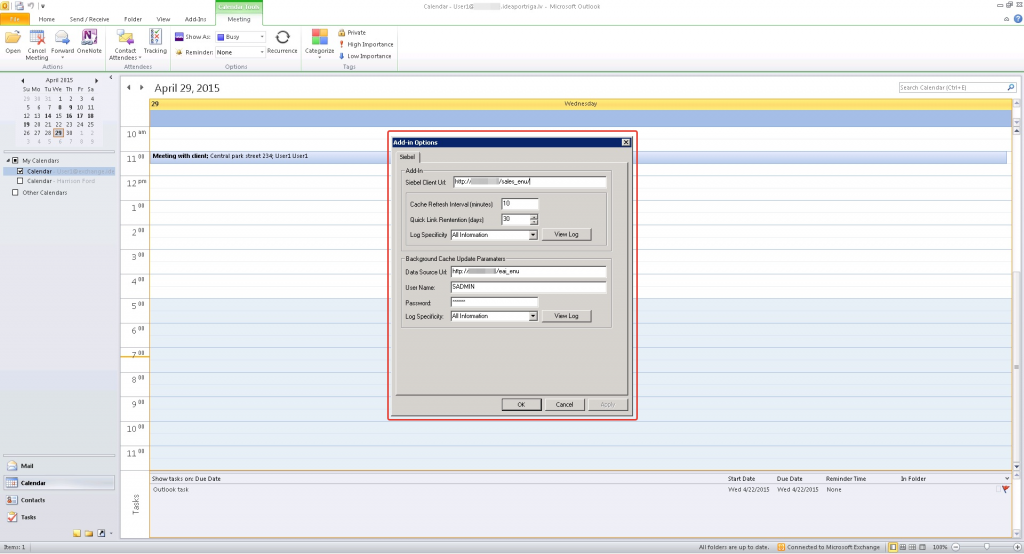
Task: Open Outlook Help question mark icon
Action: 1017,19
